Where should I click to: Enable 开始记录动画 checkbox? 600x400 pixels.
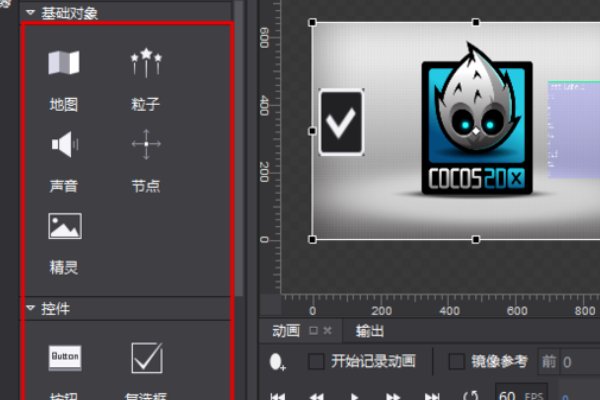pyautogui.click(x=316, y=361)
